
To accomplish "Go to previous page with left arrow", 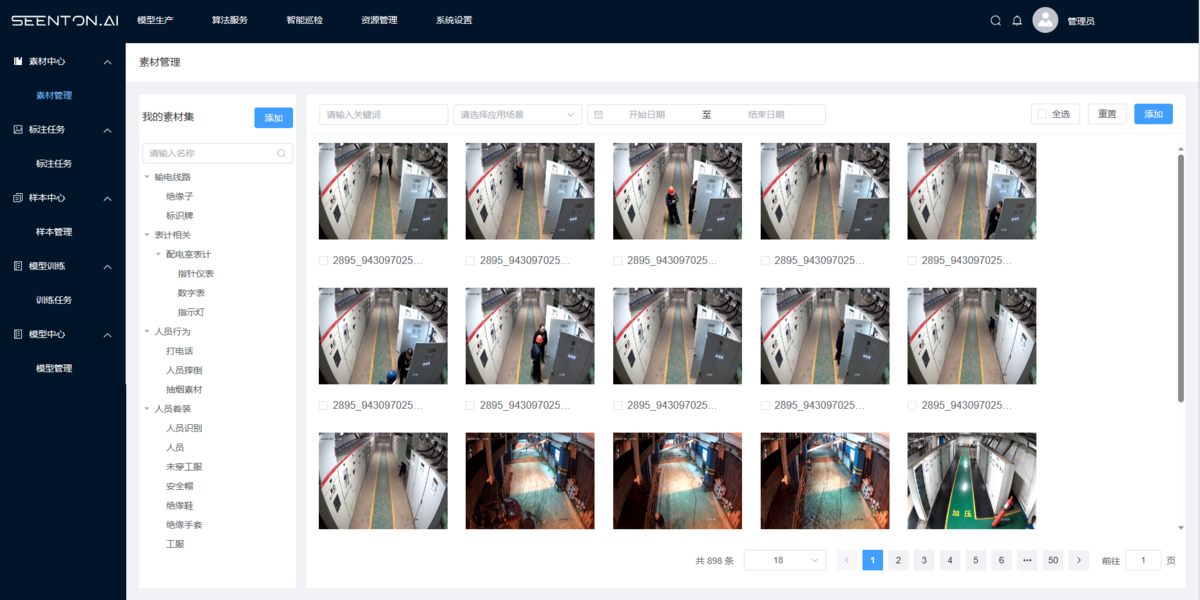I will pos(847,560).
